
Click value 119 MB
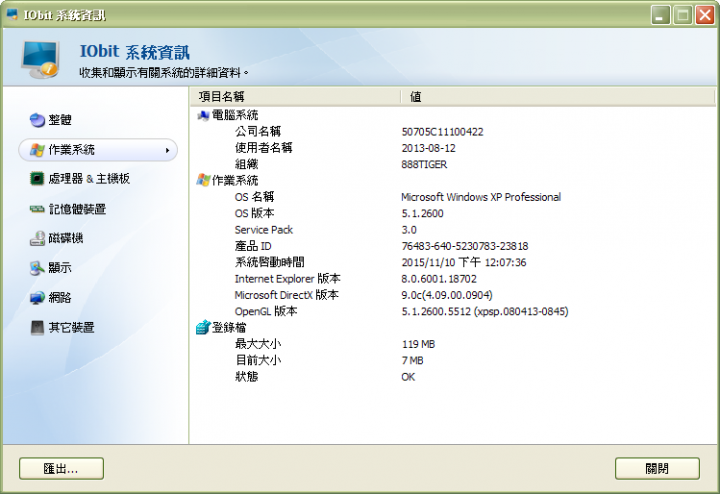tap(418, 344)
